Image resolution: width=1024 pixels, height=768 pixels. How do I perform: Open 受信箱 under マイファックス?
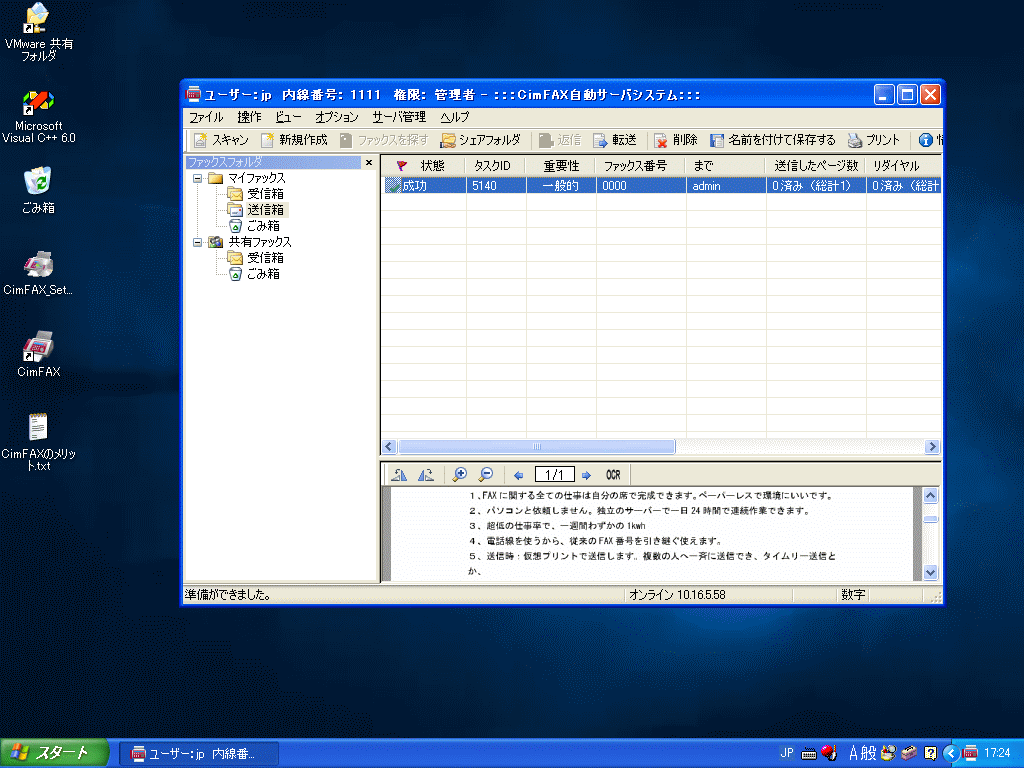(x=265, y=194)
